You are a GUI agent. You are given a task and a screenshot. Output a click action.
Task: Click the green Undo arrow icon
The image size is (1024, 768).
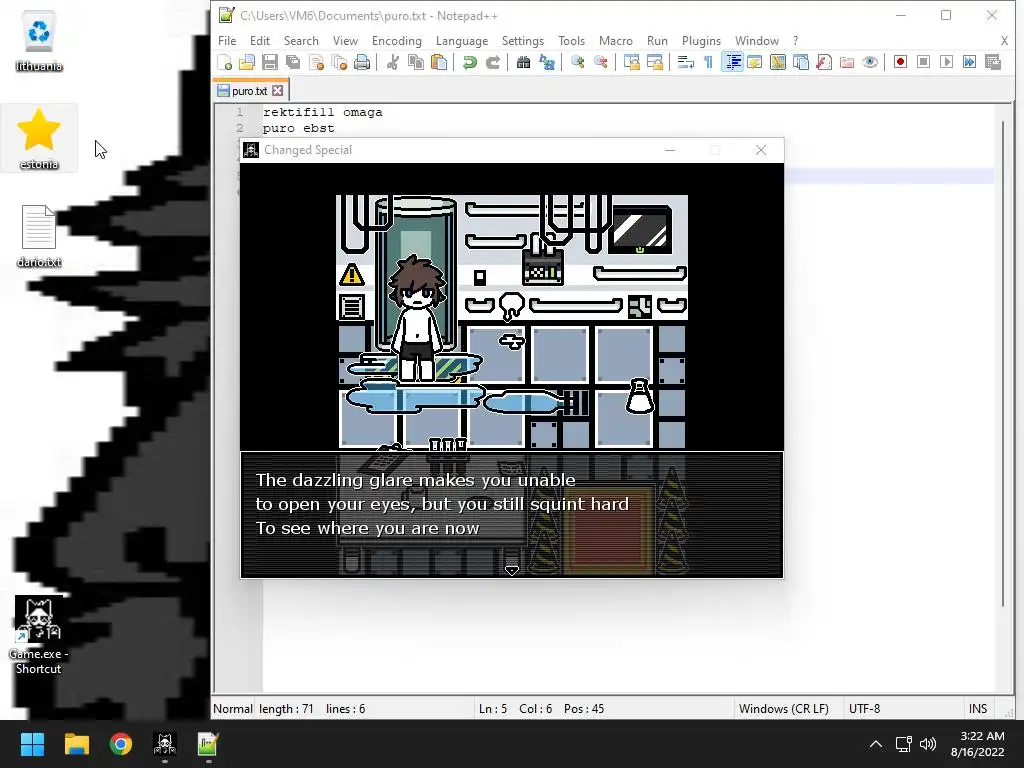coord(470,62)
